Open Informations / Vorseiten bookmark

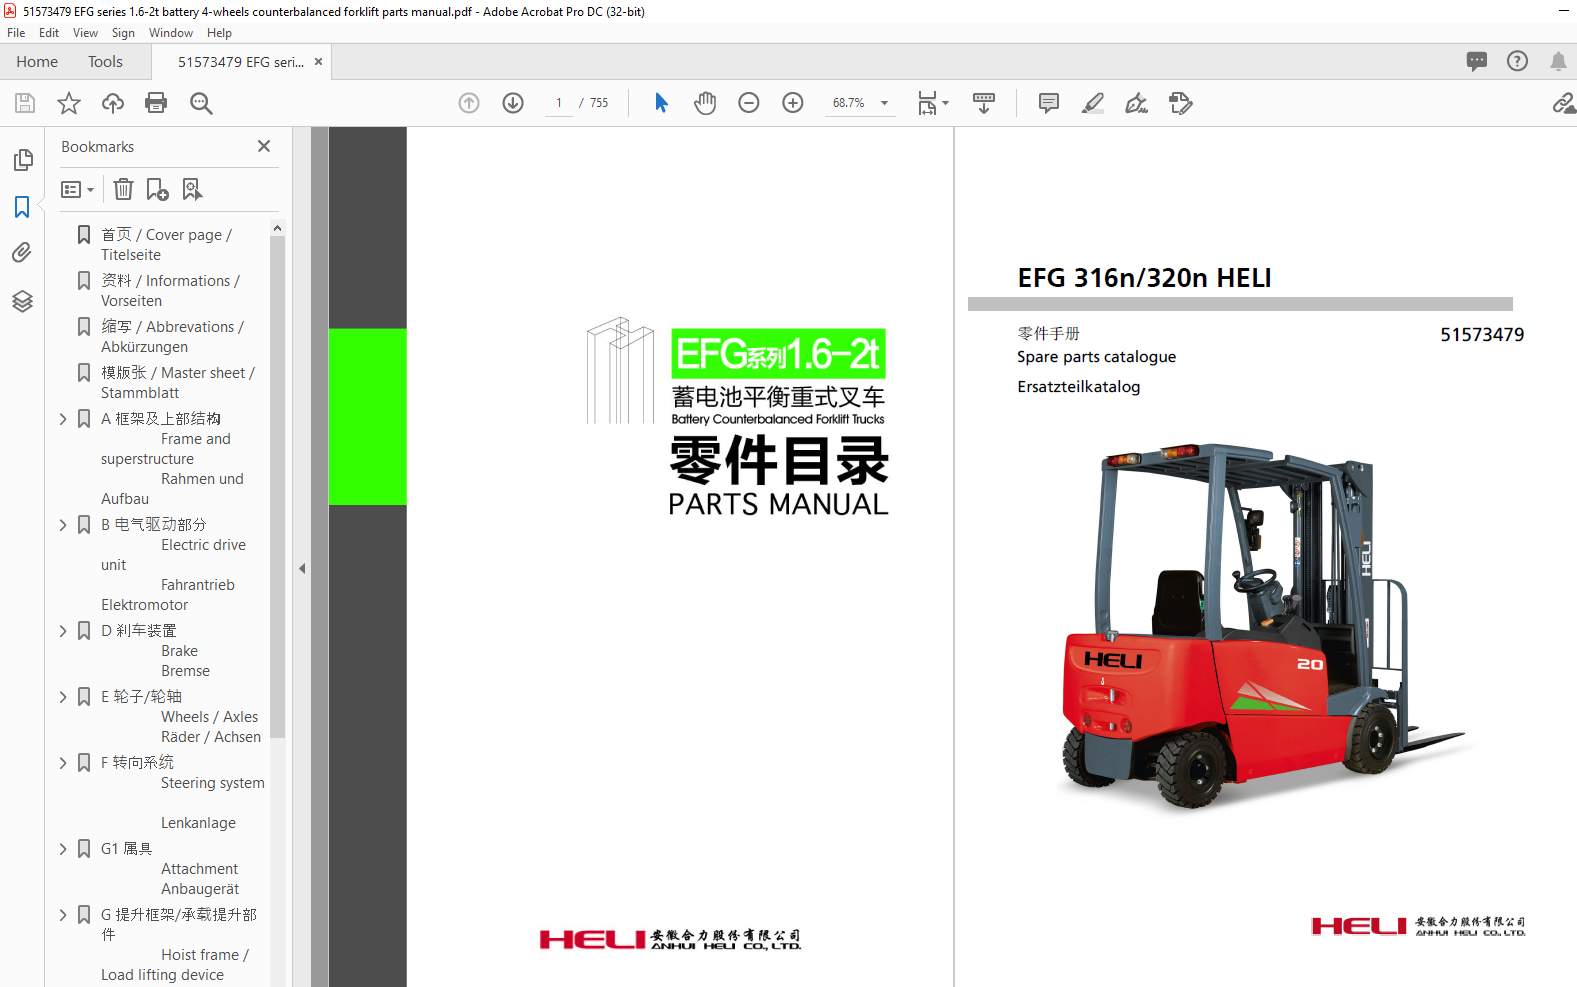tap(170, 291)
